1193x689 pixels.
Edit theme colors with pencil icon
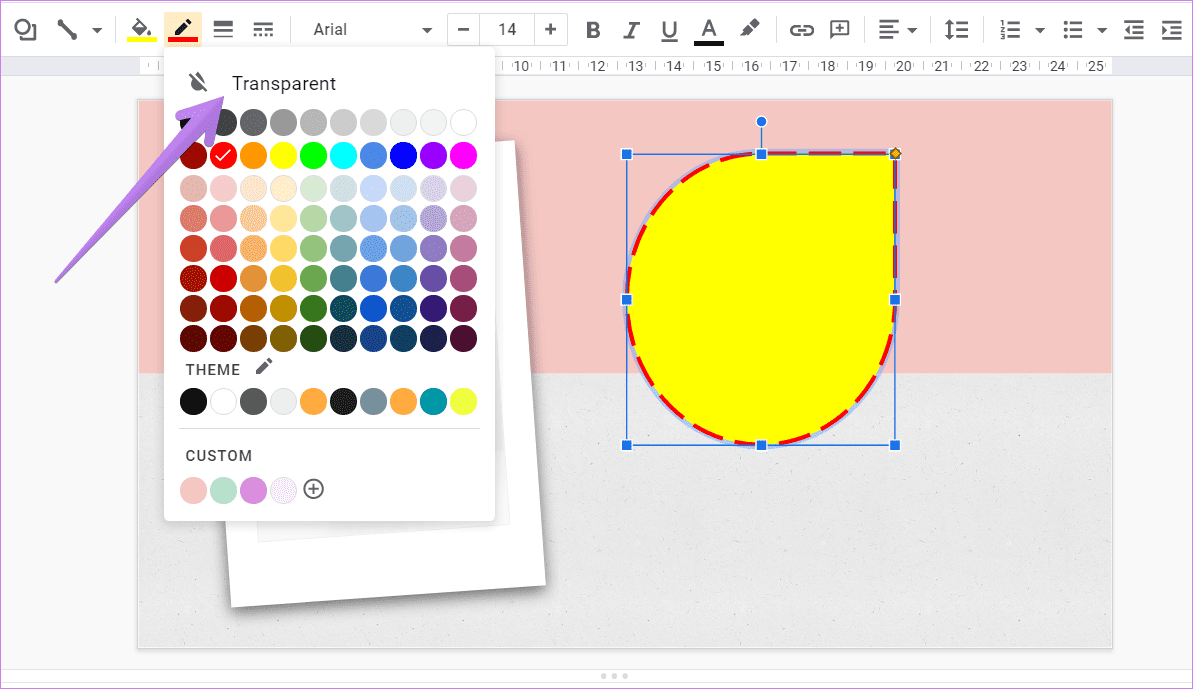click(263, 367)
